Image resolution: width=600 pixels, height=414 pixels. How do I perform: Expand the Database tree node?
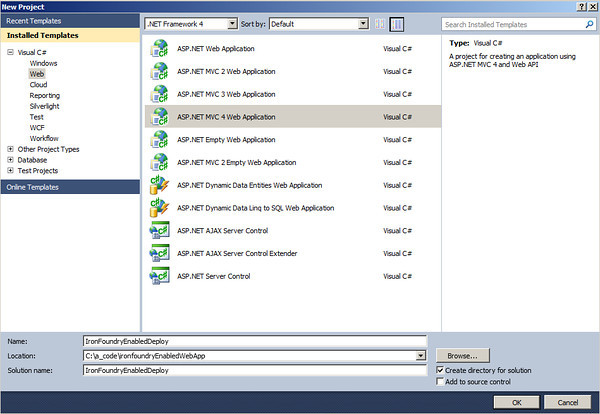click(10, 160)
